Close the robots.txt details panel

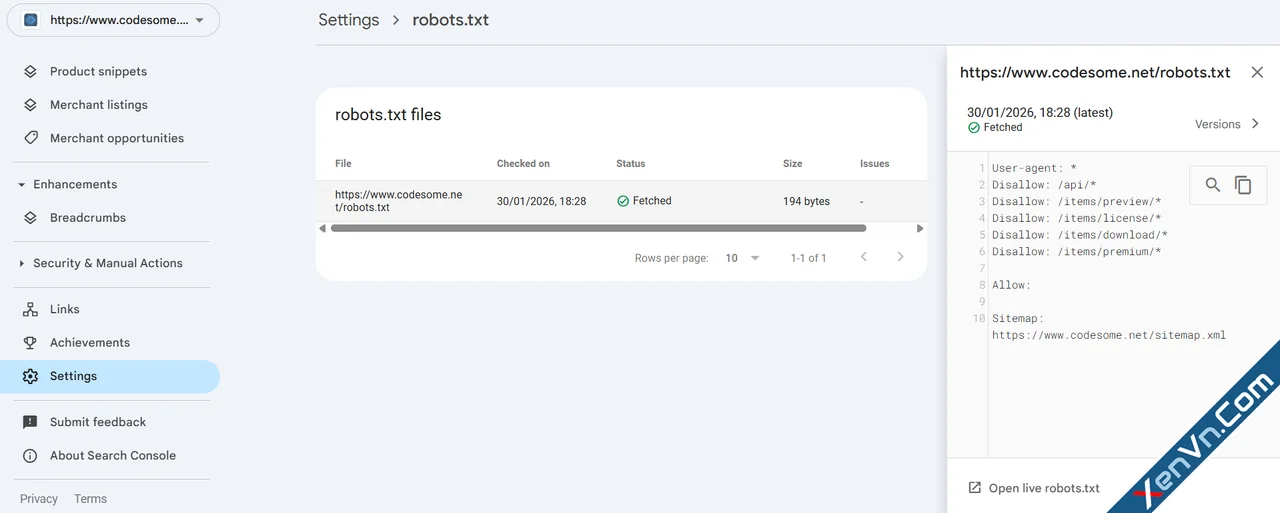(1257, 72)
